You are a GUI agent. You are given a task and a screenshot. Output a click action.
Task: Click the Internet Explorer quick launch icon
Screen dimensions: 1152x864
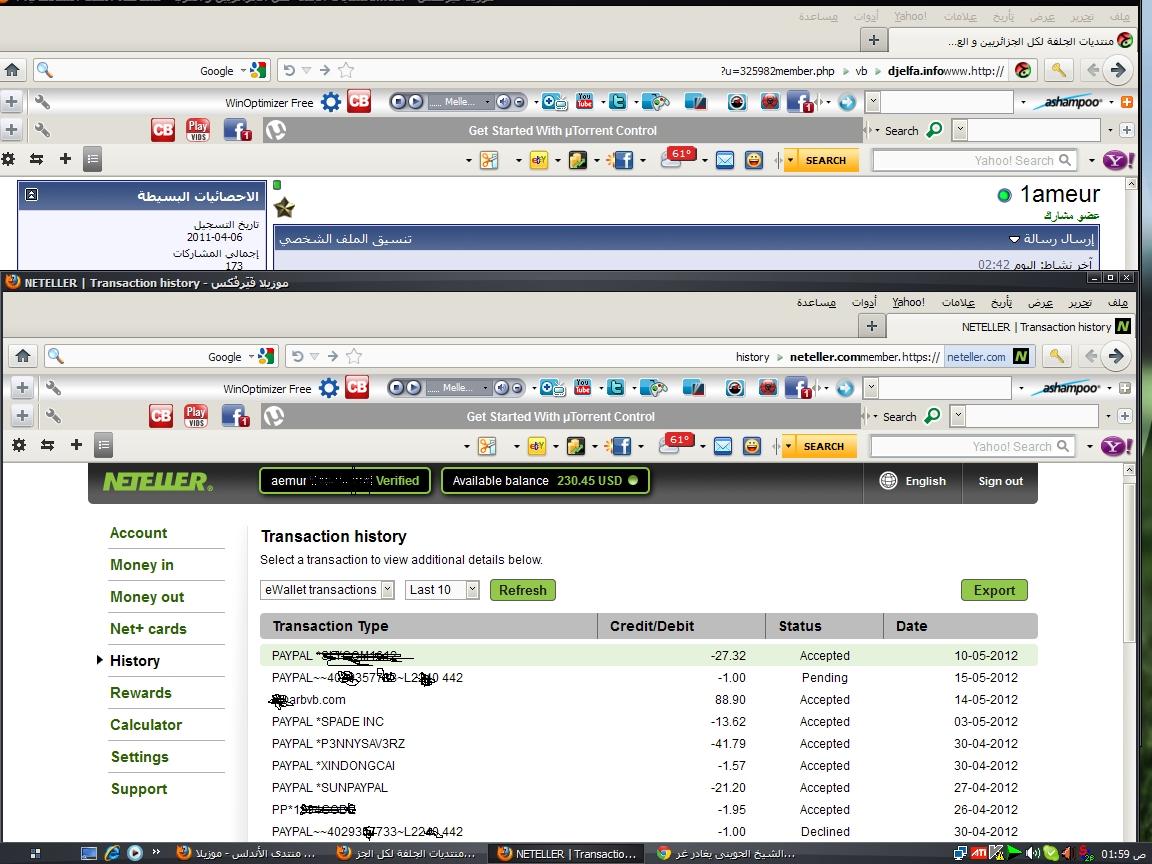click(112, 853)
